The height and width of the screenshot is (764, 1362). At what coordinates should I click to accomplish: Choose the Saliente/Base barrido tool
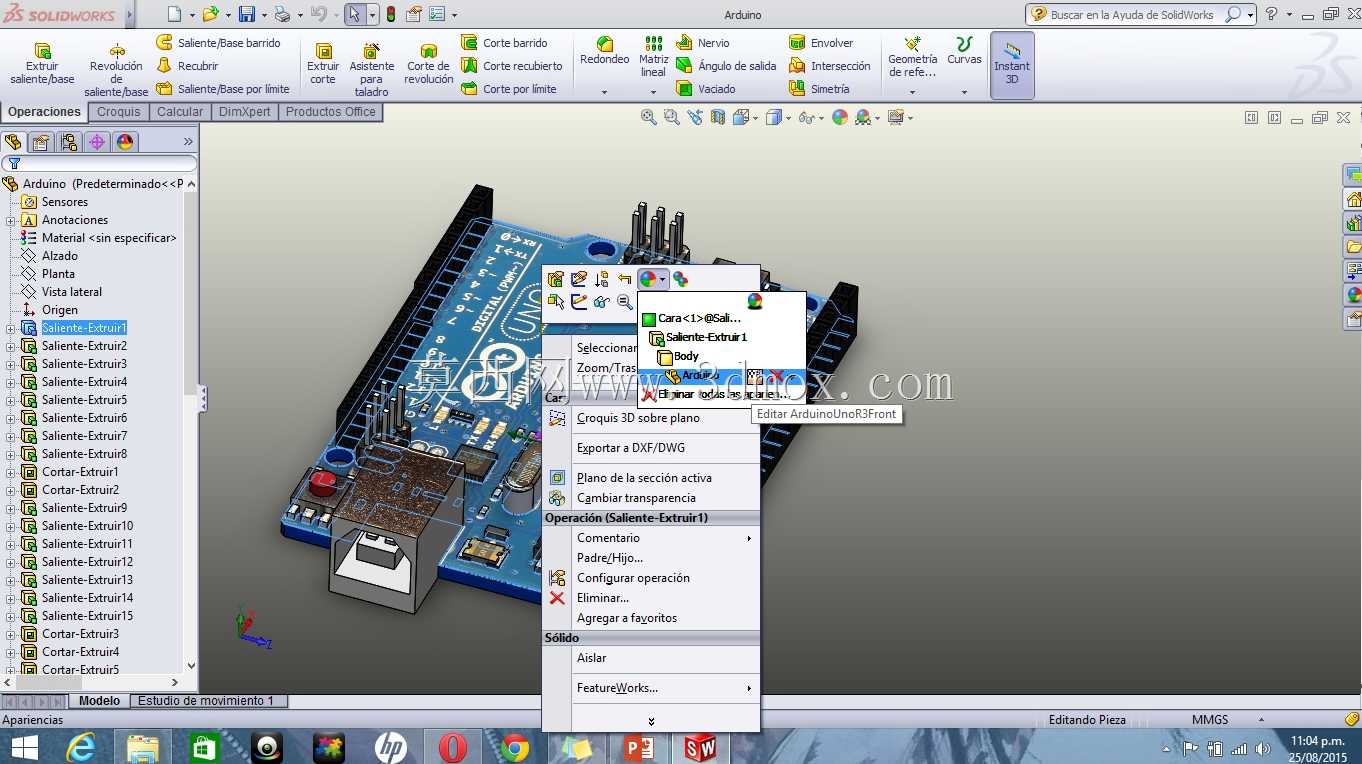coord(219,43)
